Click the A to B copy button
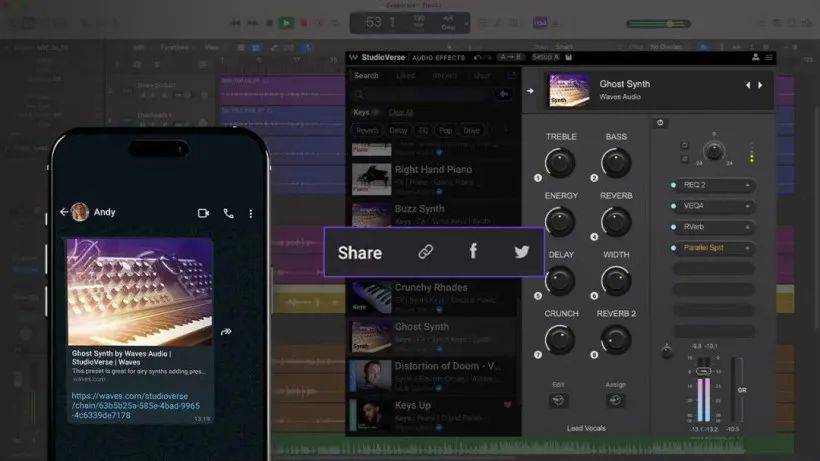Screen dimensions: 820x461 [511, 57]
